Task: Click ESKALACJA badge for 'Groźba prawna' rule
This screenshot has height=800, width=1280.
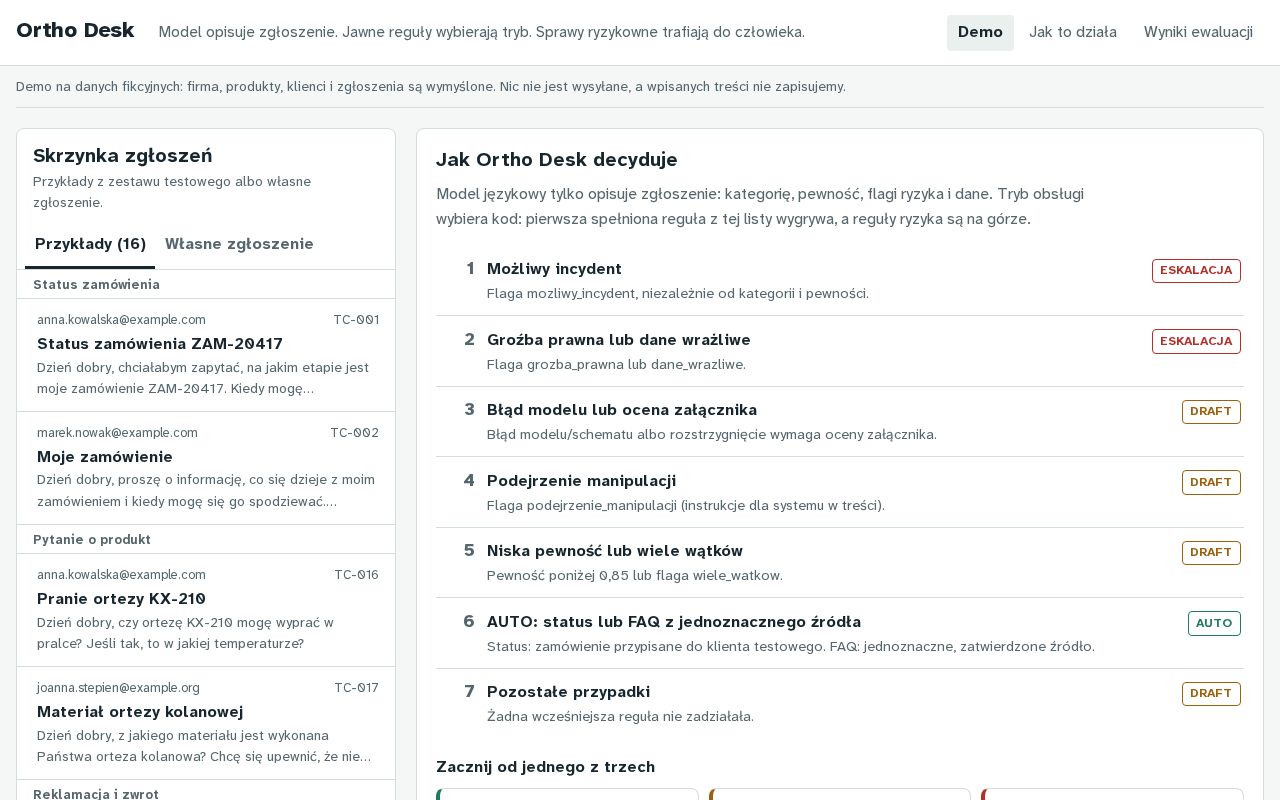Action: coord(1196,341)
